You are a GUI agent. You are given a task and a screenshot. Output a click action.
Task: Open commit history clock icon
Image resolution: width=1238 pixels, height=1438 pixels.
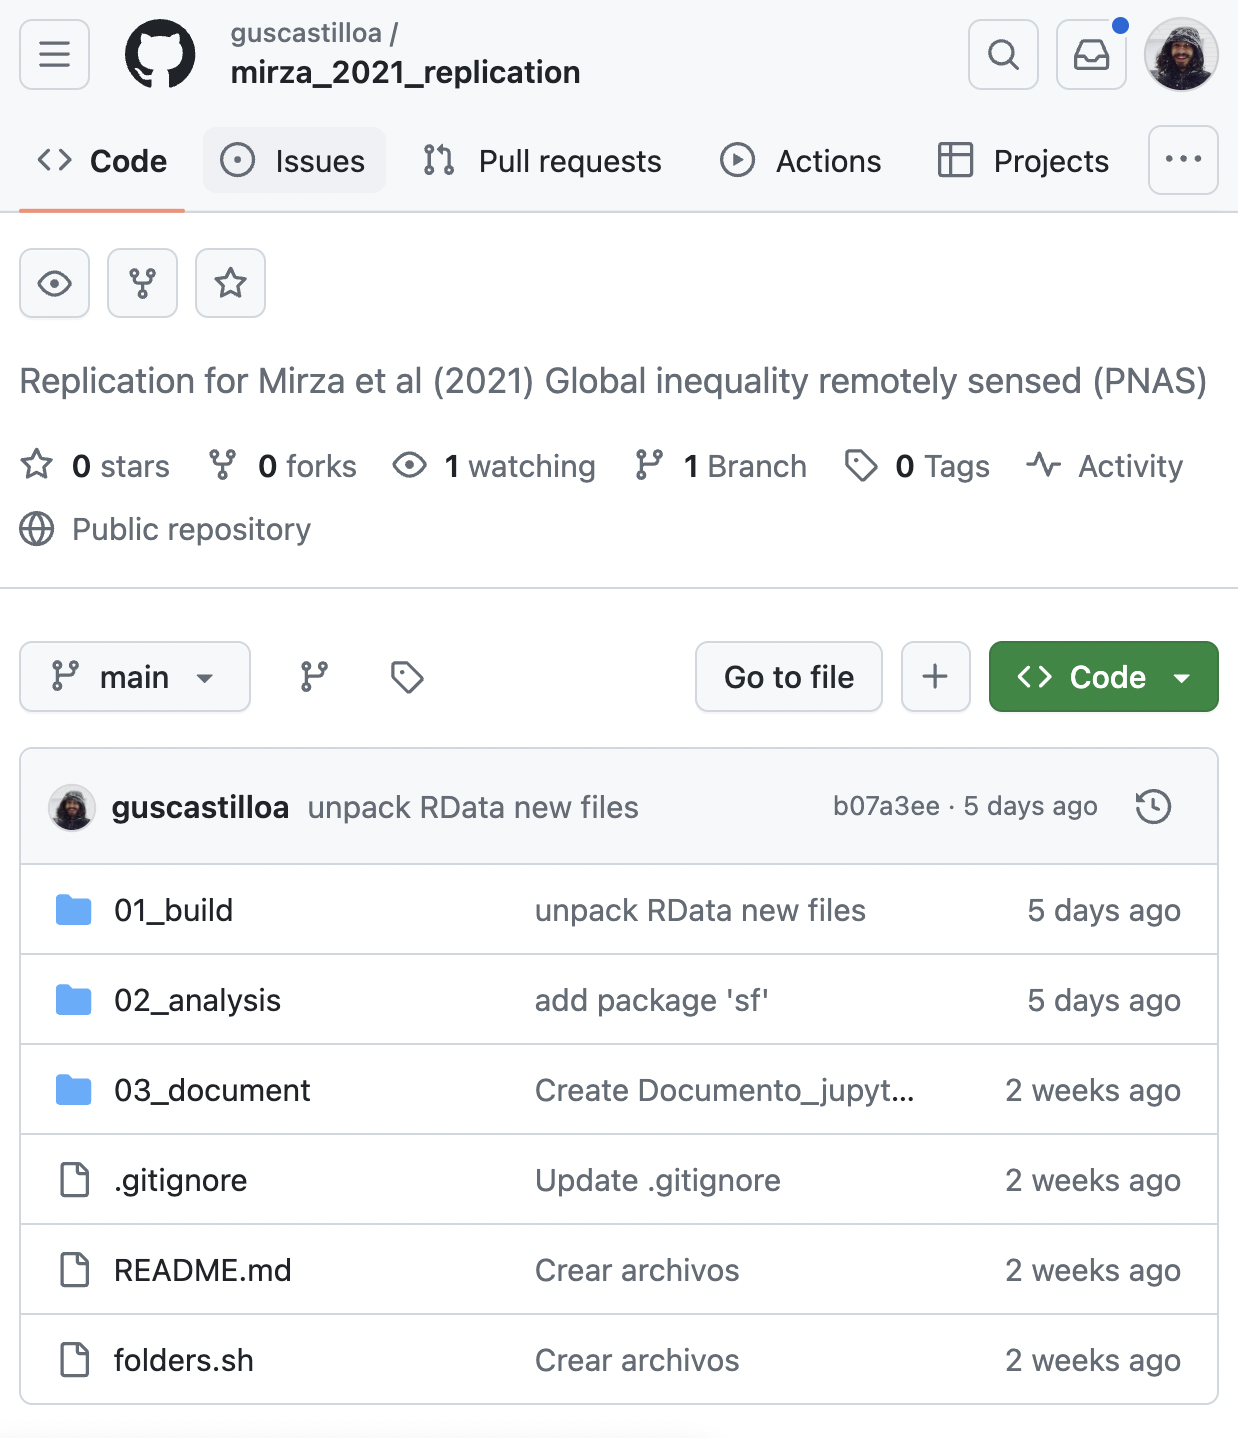point(1153,806)
